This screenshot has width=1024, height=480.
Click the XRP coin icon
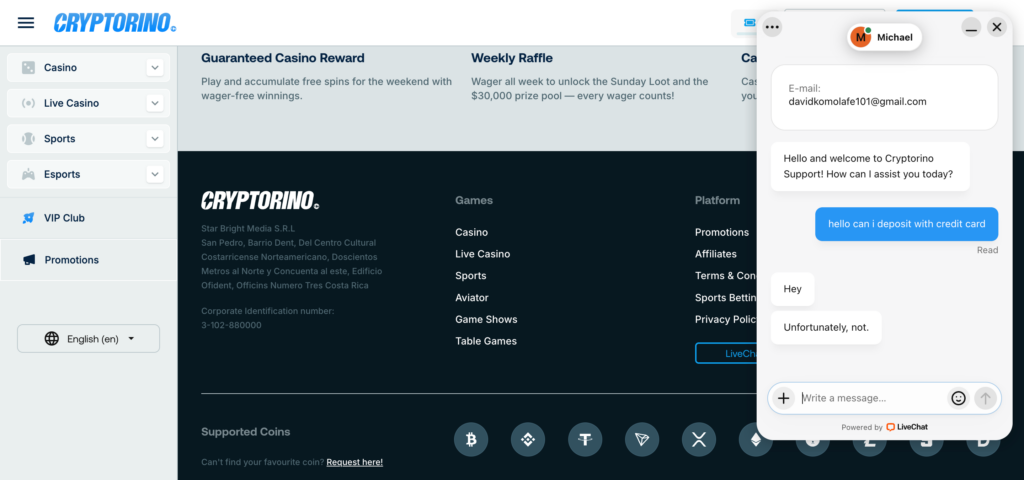699,440
